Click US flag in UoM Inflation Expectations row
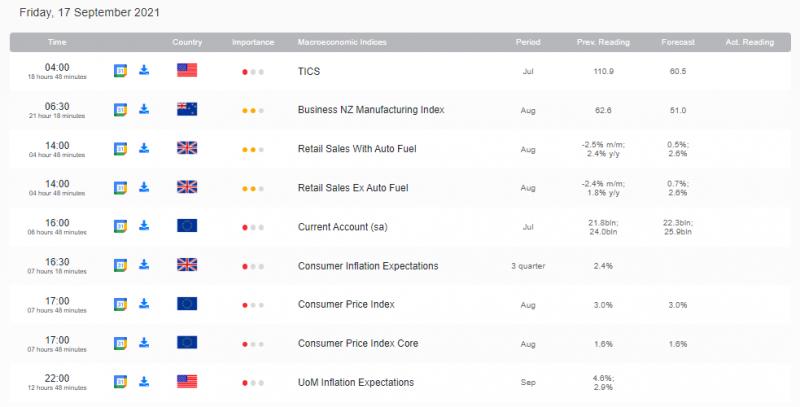Screen dimensions: 800x407 [187, 381]
